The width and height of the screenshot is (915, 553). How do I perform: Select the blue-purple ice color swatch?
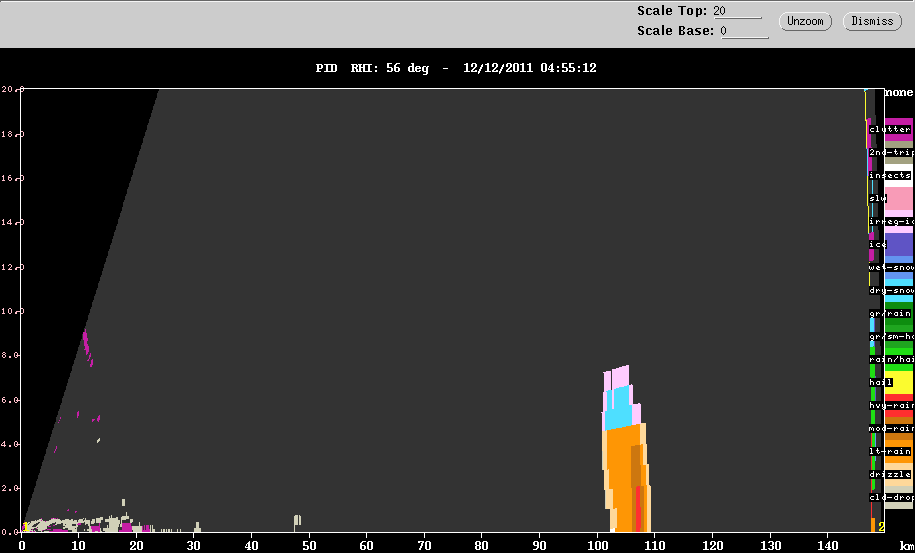click(x=899, y=244)
